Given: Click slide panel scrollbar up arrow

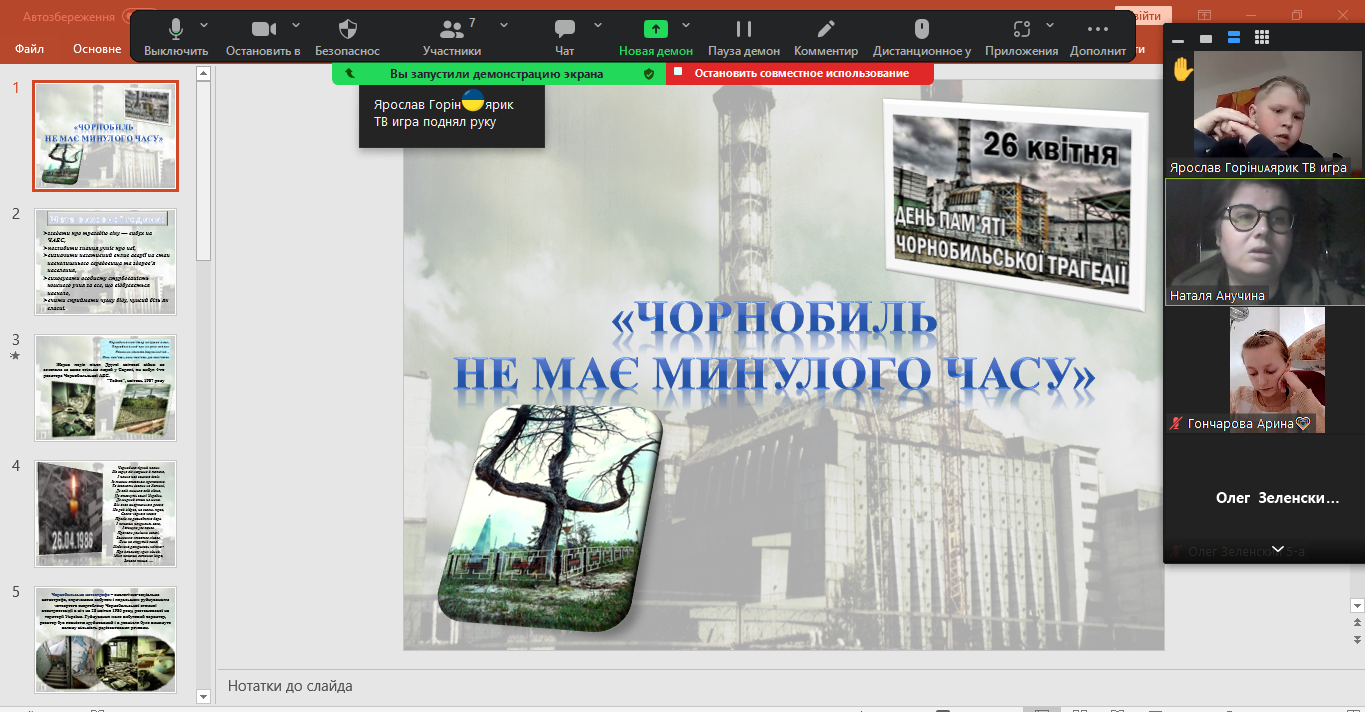Looking at the screenshot, I should (x=204, y=73).
